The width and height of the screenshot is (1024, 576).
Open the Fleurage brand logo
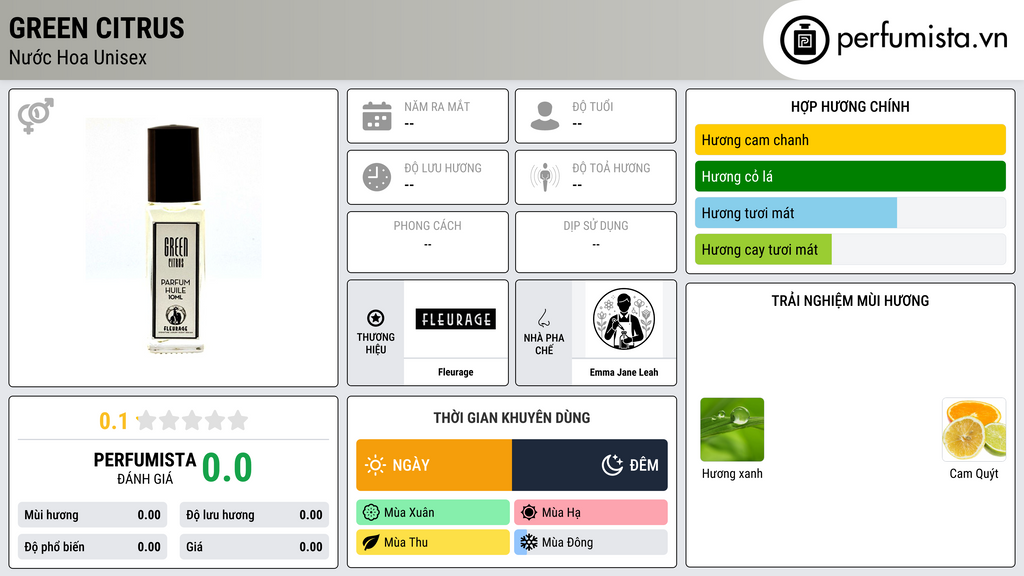[x=455, y=319]
